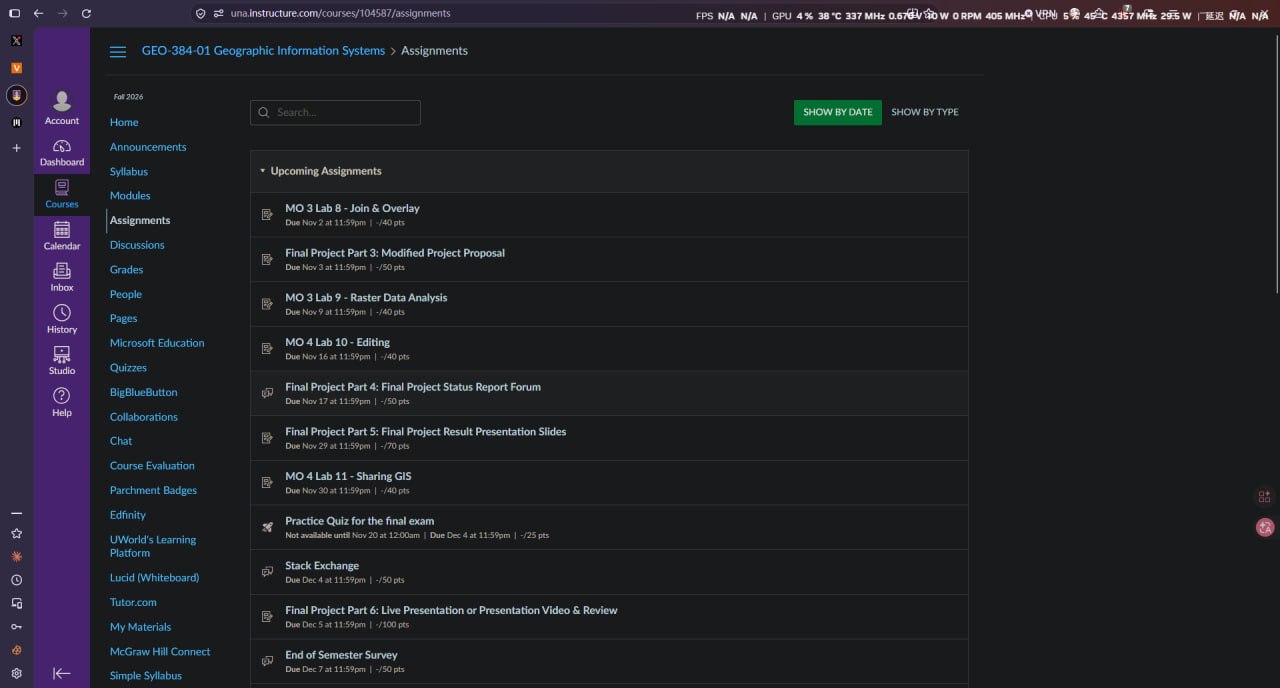This screenshot has height=688, width=1280.
Task: Open the floating pink translate button
Action: (x=1265, y=527)
